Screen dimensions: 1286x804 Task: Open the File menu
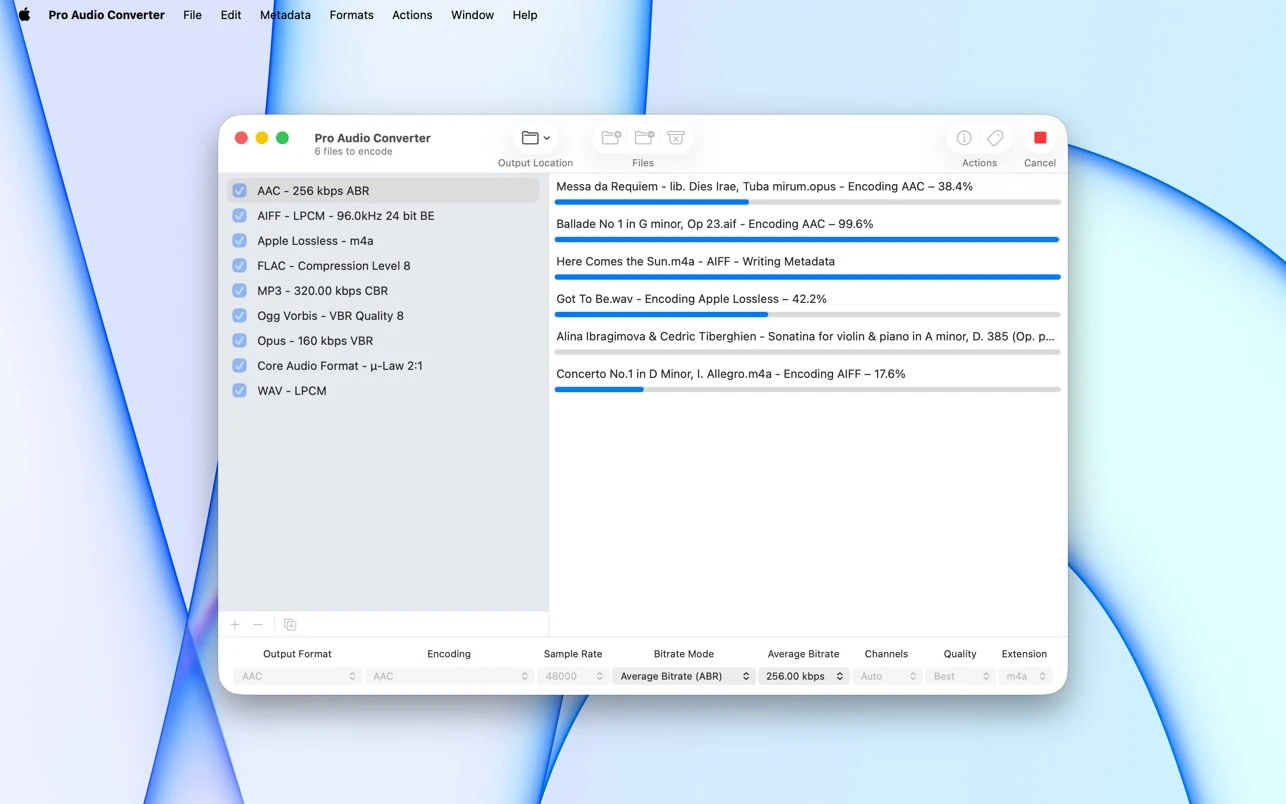pos(192,15)
